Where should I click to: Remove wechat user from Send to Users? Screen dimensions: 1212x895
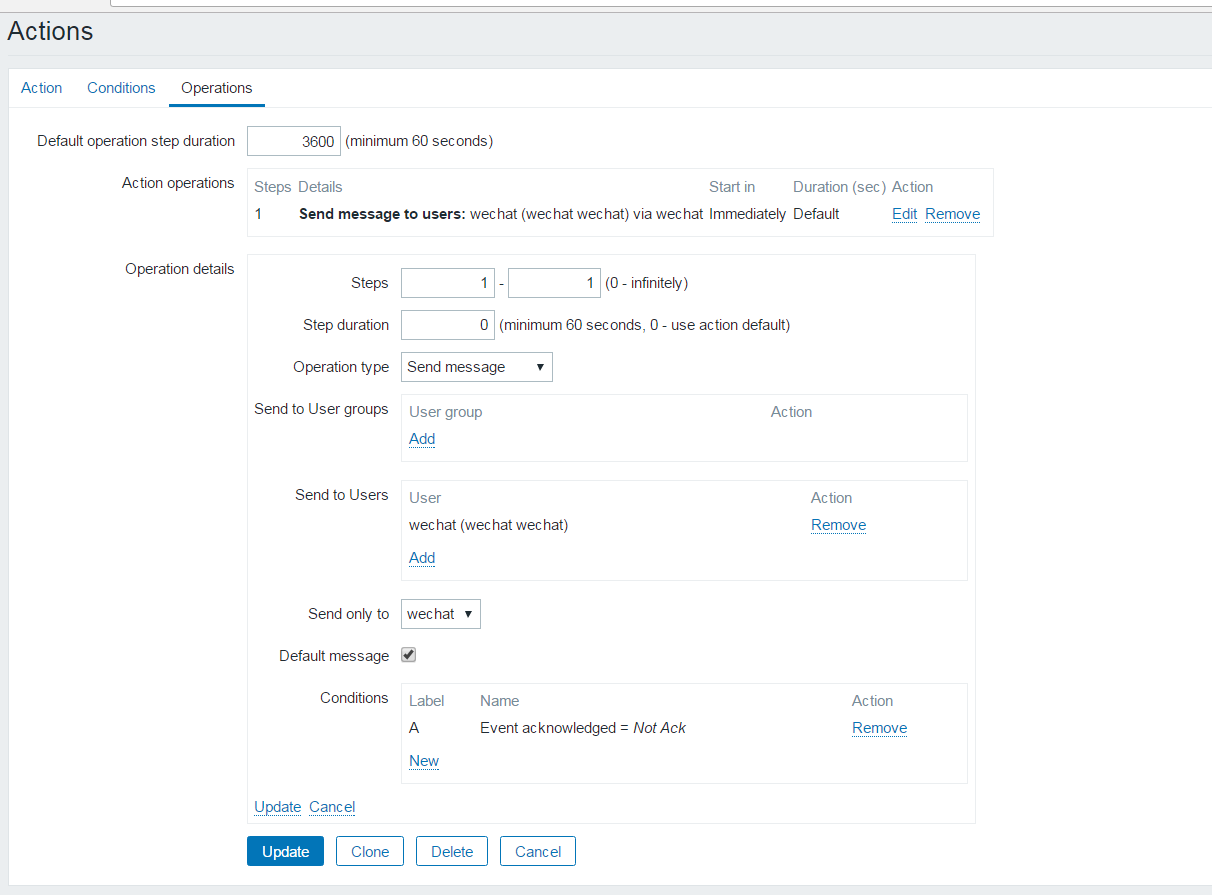coord(838,525)
